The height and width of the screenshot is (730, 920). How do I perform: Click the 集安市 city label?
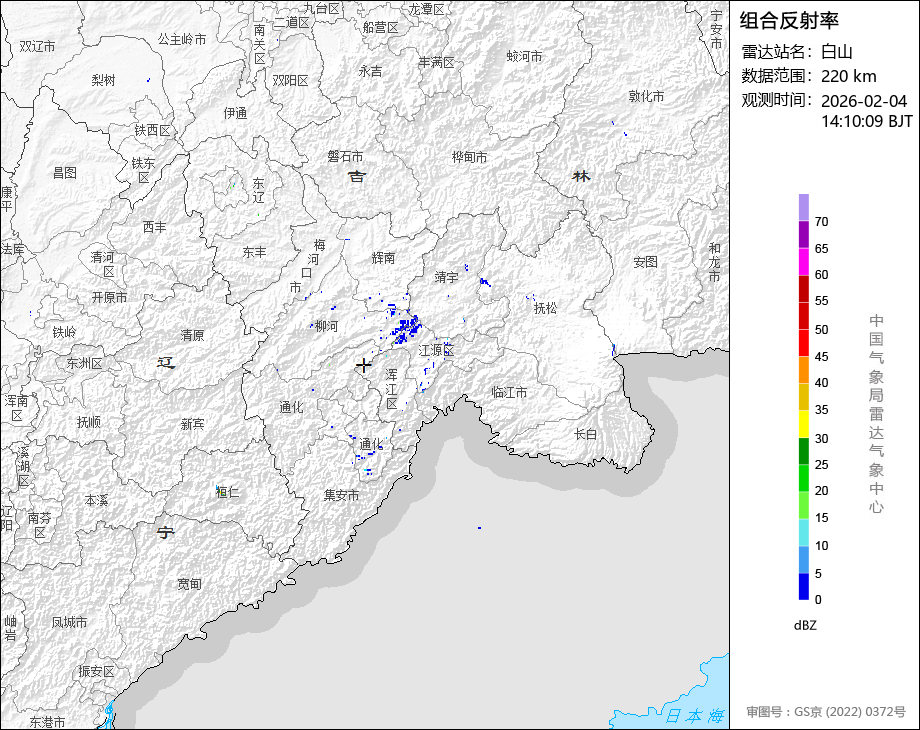[341, 494]
